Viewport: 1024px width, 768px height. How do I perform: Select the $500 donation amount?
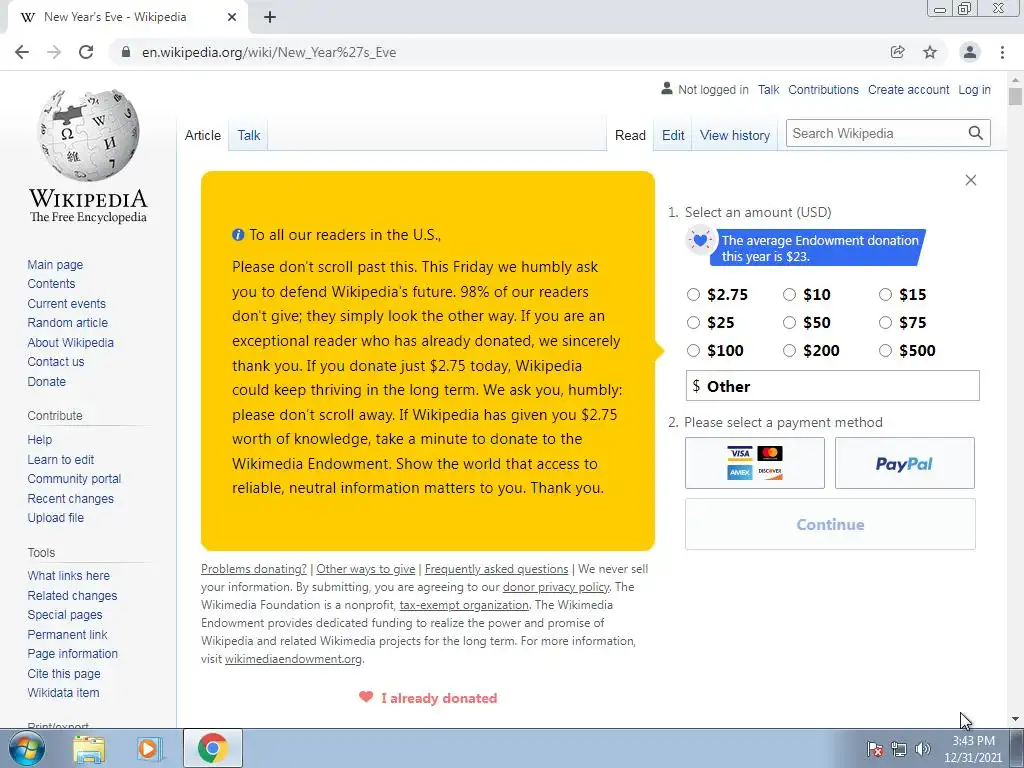[886, 351]
